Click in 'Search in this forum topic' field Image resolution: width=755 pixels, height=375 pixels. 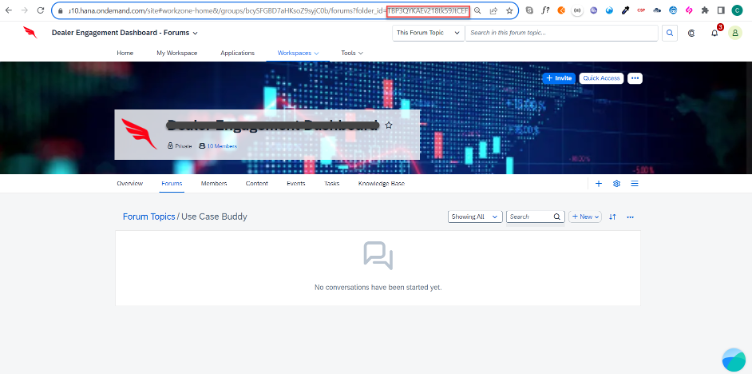pyautogui.click(x=561, y=33)
